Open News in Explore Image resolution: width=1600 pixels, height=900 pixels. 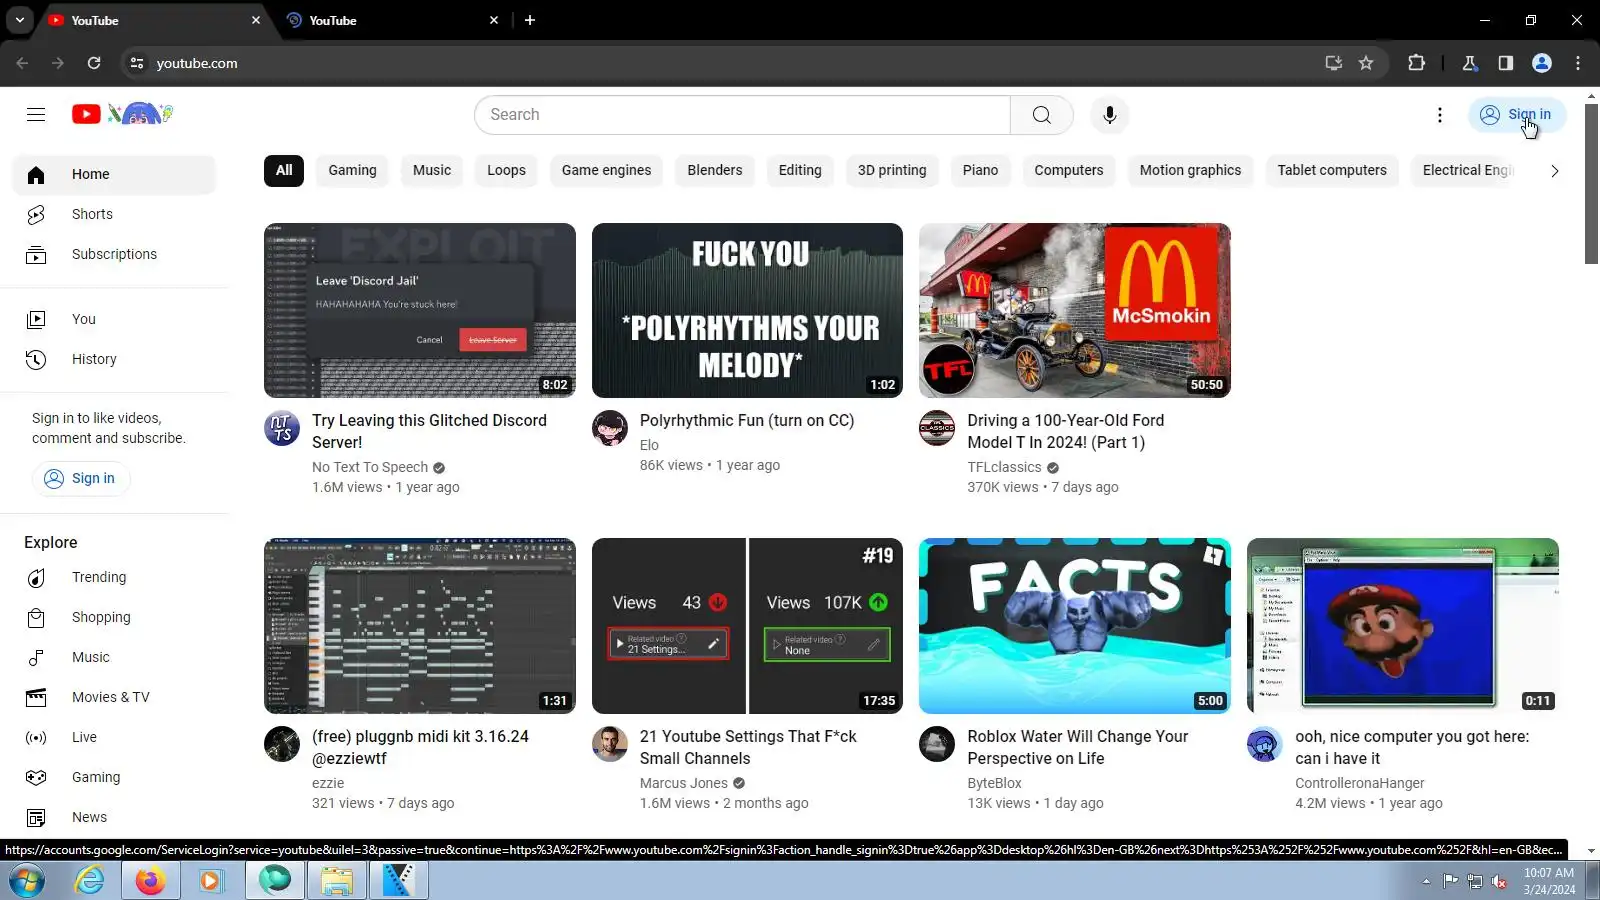(114, 817)
